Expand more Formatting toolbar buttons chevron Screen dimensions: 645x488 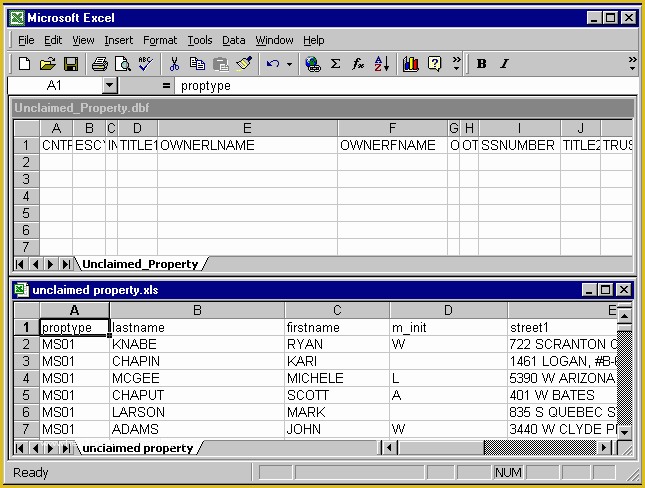[x=633, y=64]
